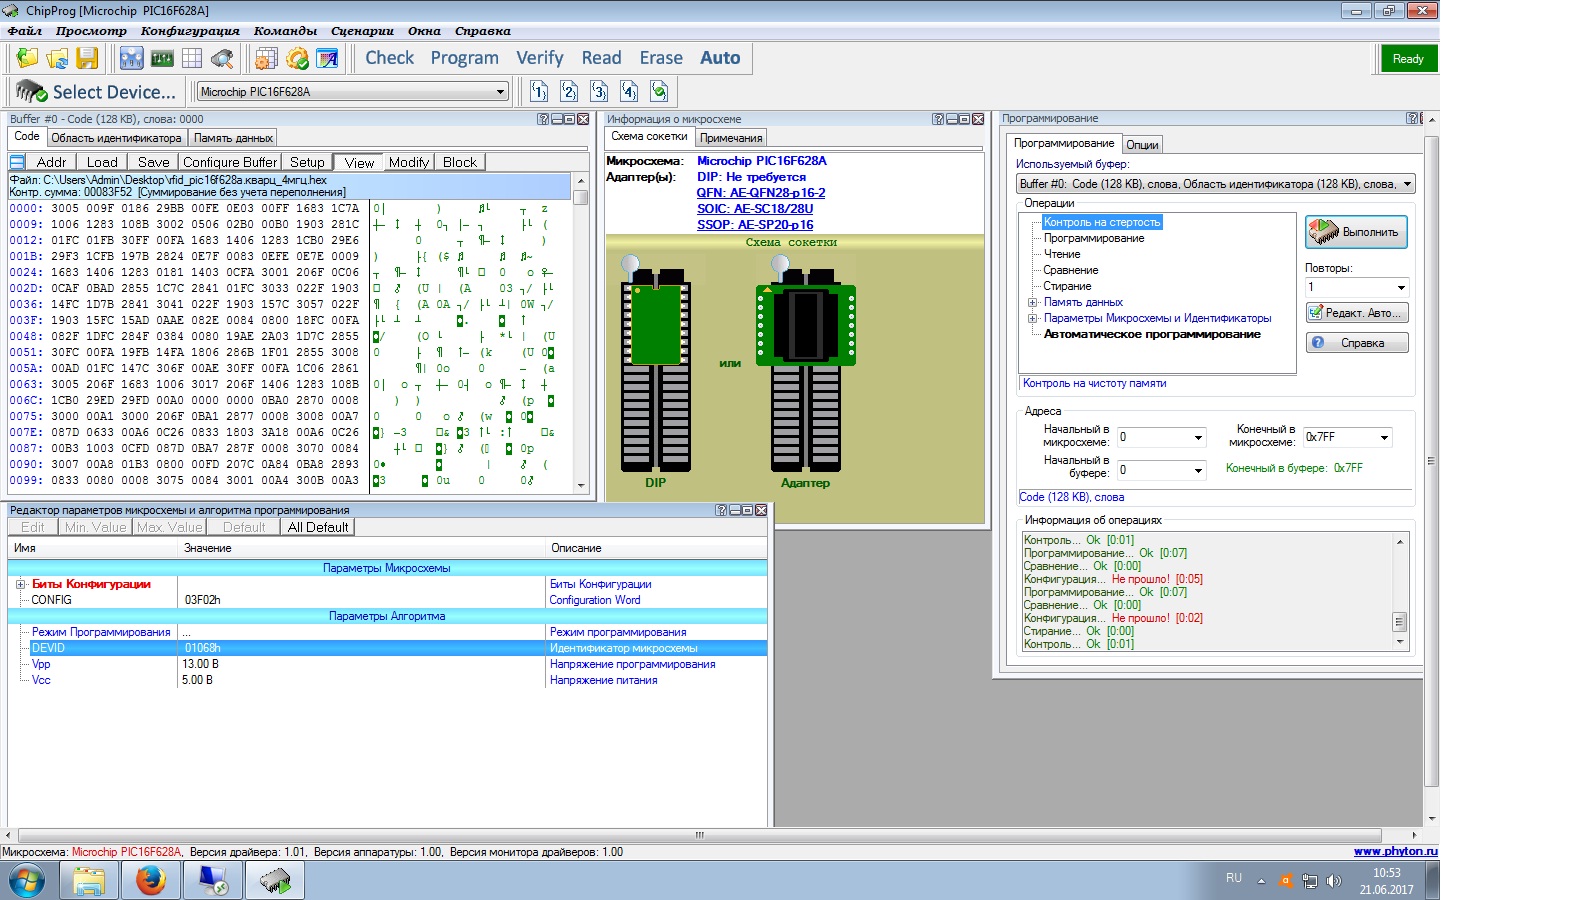Screen dimensions: 1594x900
Task: Click the Auto toolbar command
Action: tap(720, 58)
